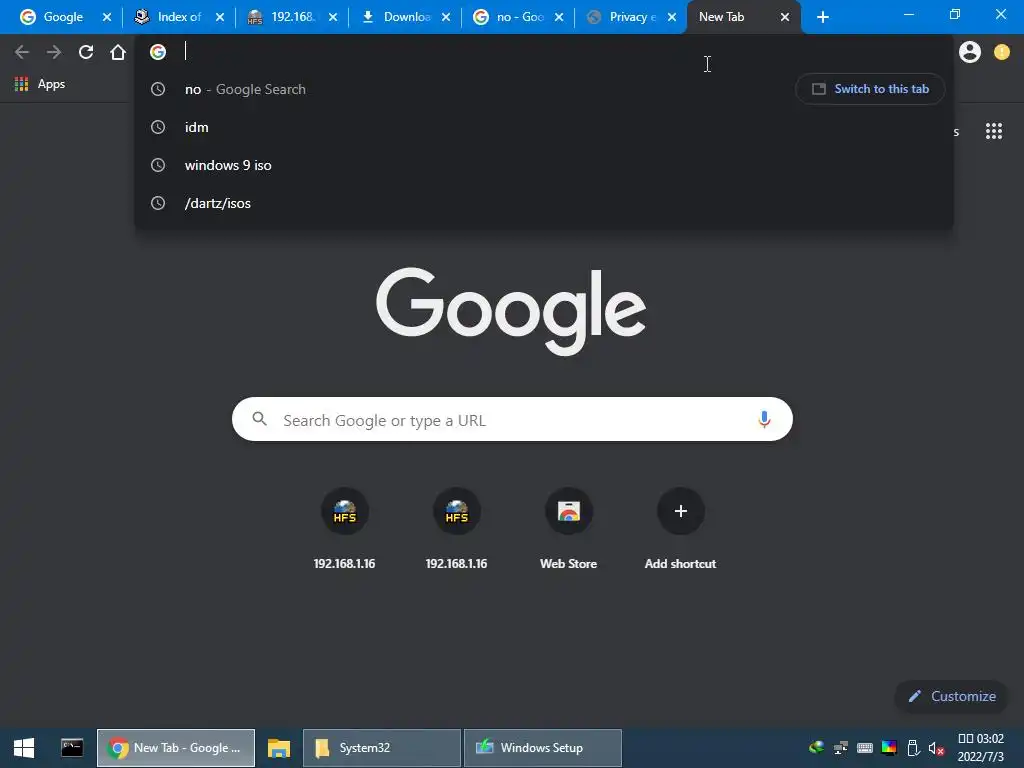This screenshot has height=768, width=1024.
Task: Open File Explorer from taskbar
Action: pyautogui.click(x=279, y=748)
